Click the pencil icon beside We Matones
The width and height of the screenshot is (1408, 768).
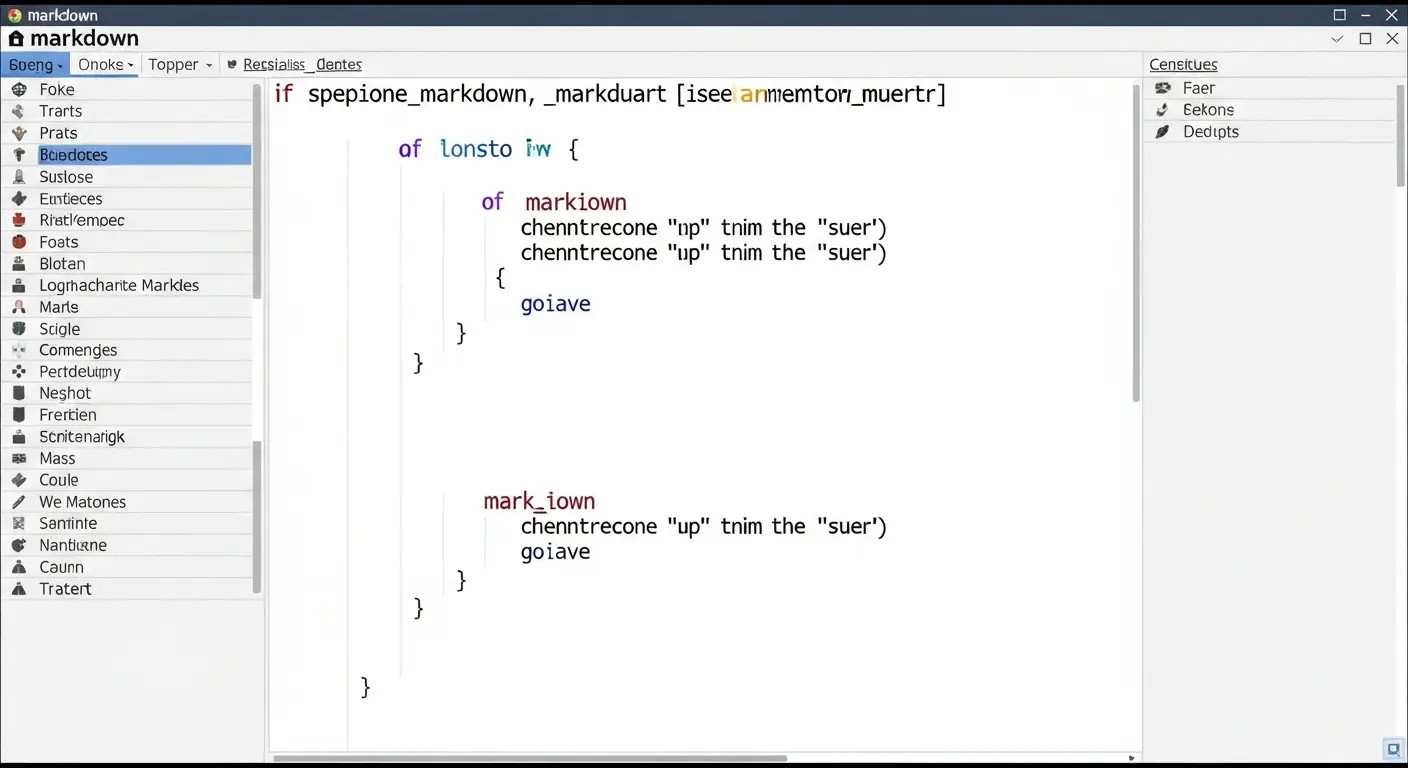19,502
